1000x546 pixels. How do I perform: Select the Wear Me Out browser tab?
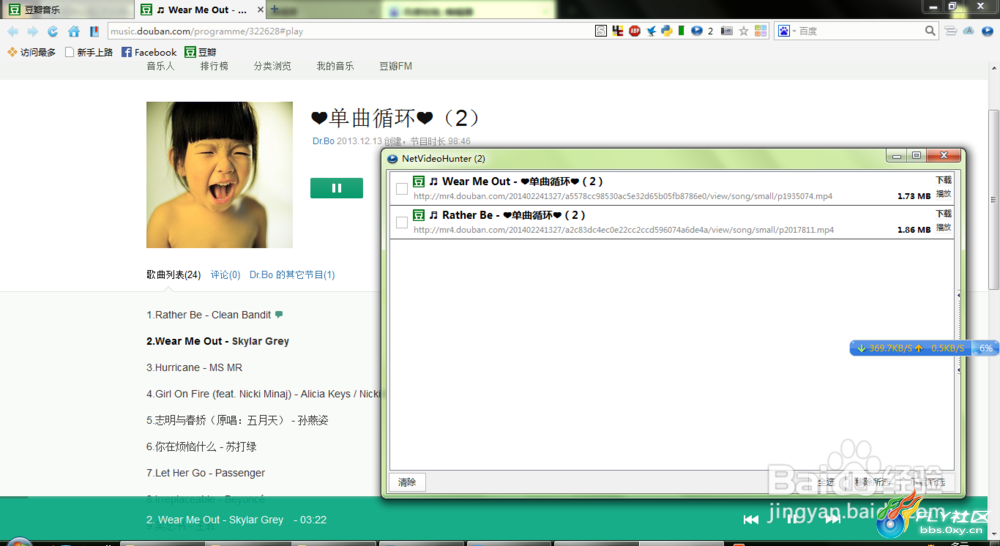tap(201, 10)
